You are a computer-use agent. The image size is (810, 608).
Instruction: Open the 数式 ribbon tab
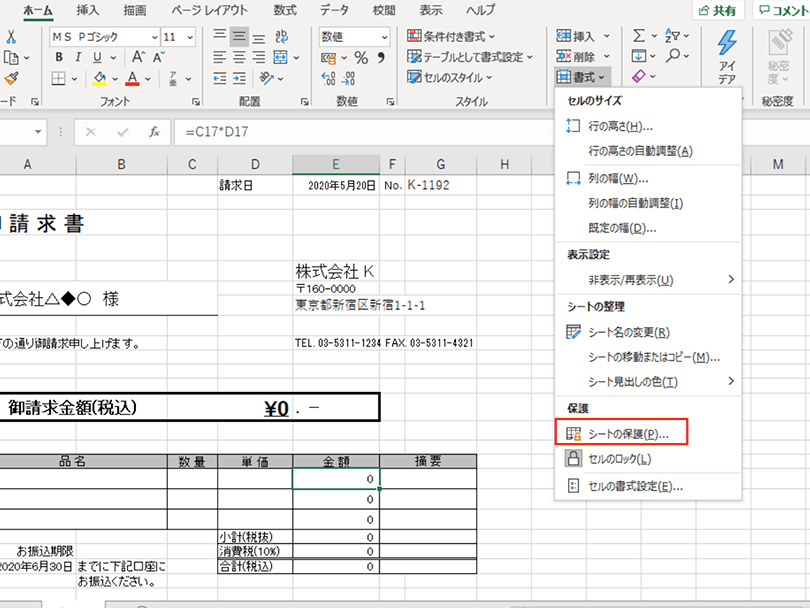(x=285, y=10)
